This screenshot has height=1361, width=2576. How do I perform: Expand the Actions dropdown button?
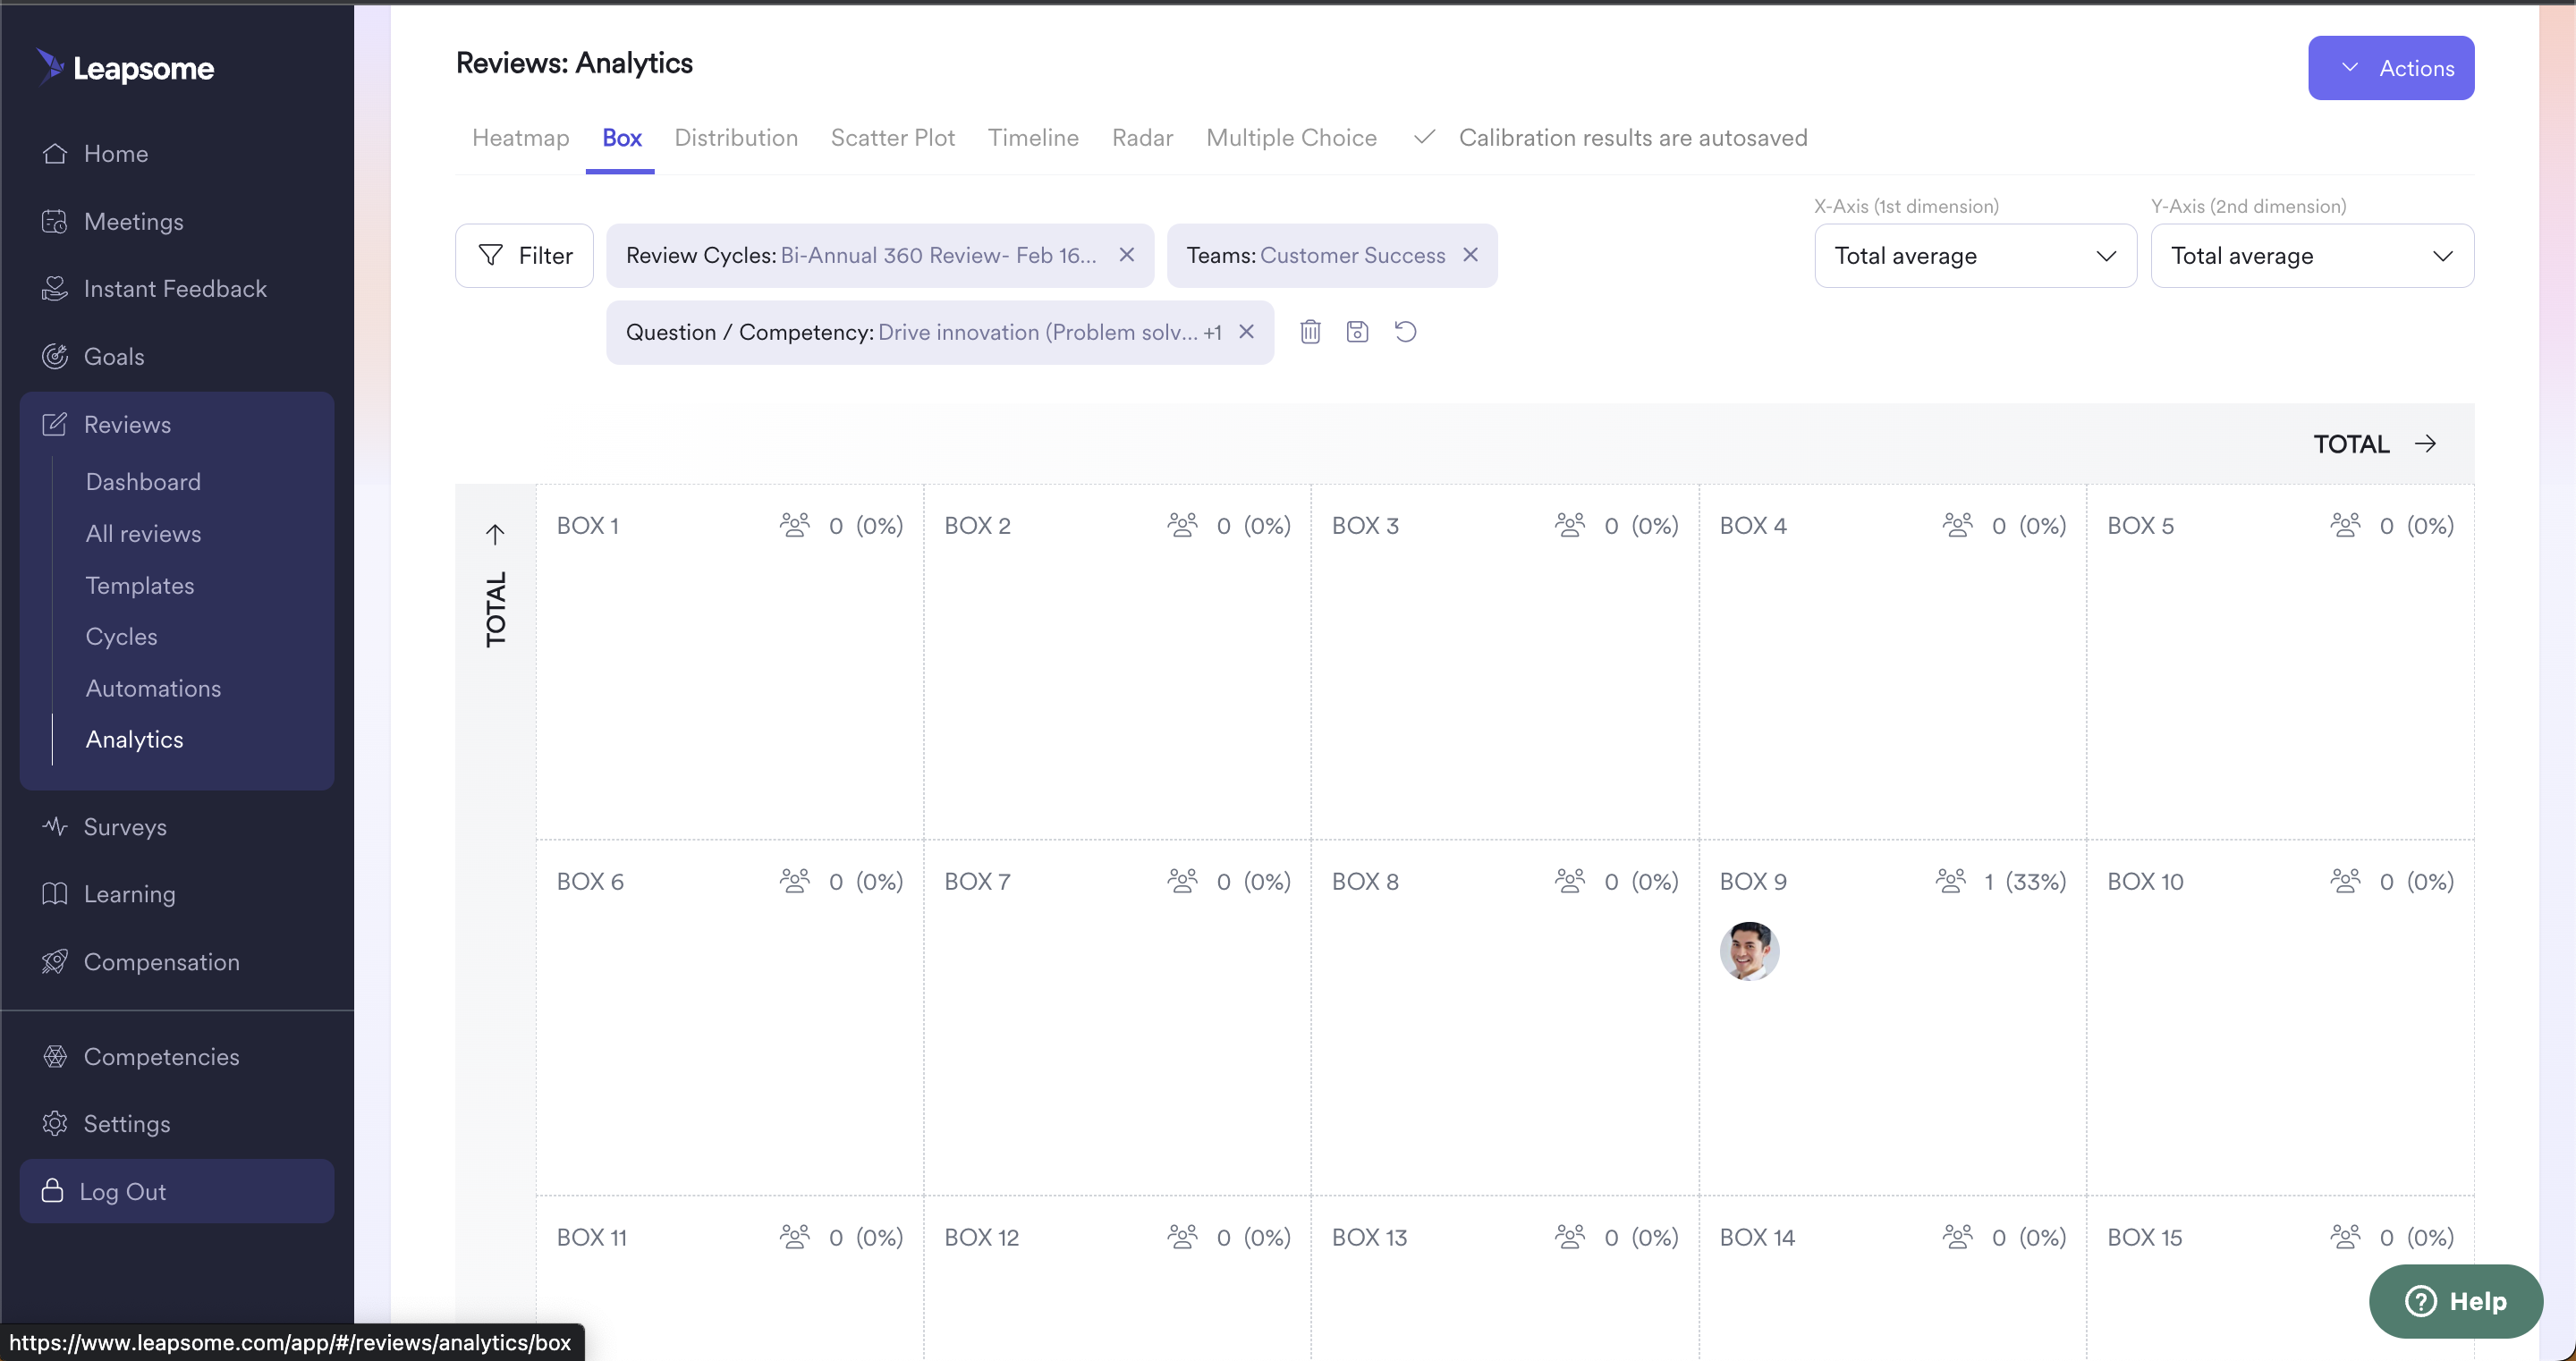point(2391,68)
